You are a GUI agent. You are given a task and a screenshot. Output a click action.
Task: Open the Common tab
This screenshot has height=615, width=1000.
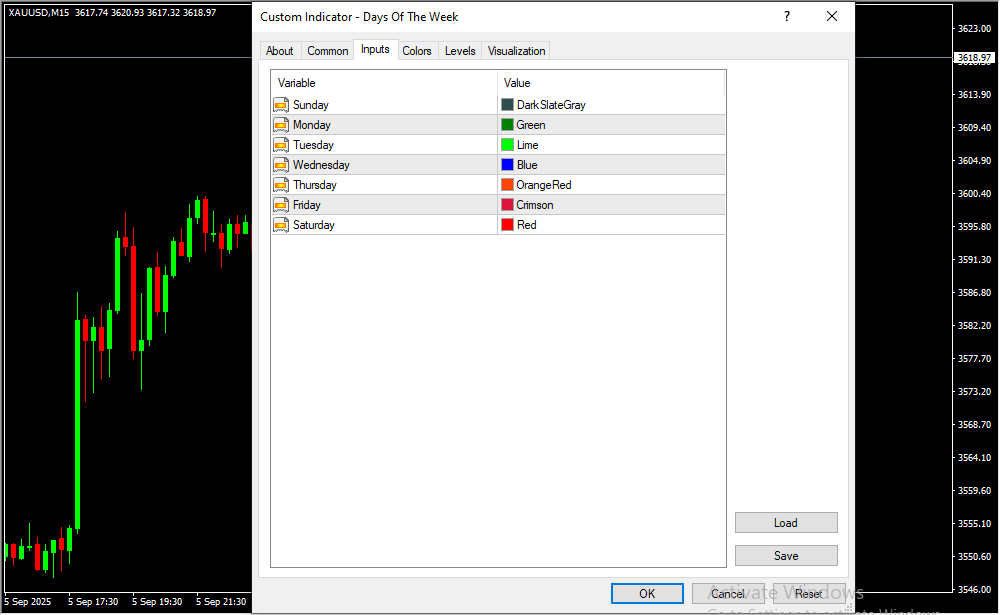(x=328, y=51)
